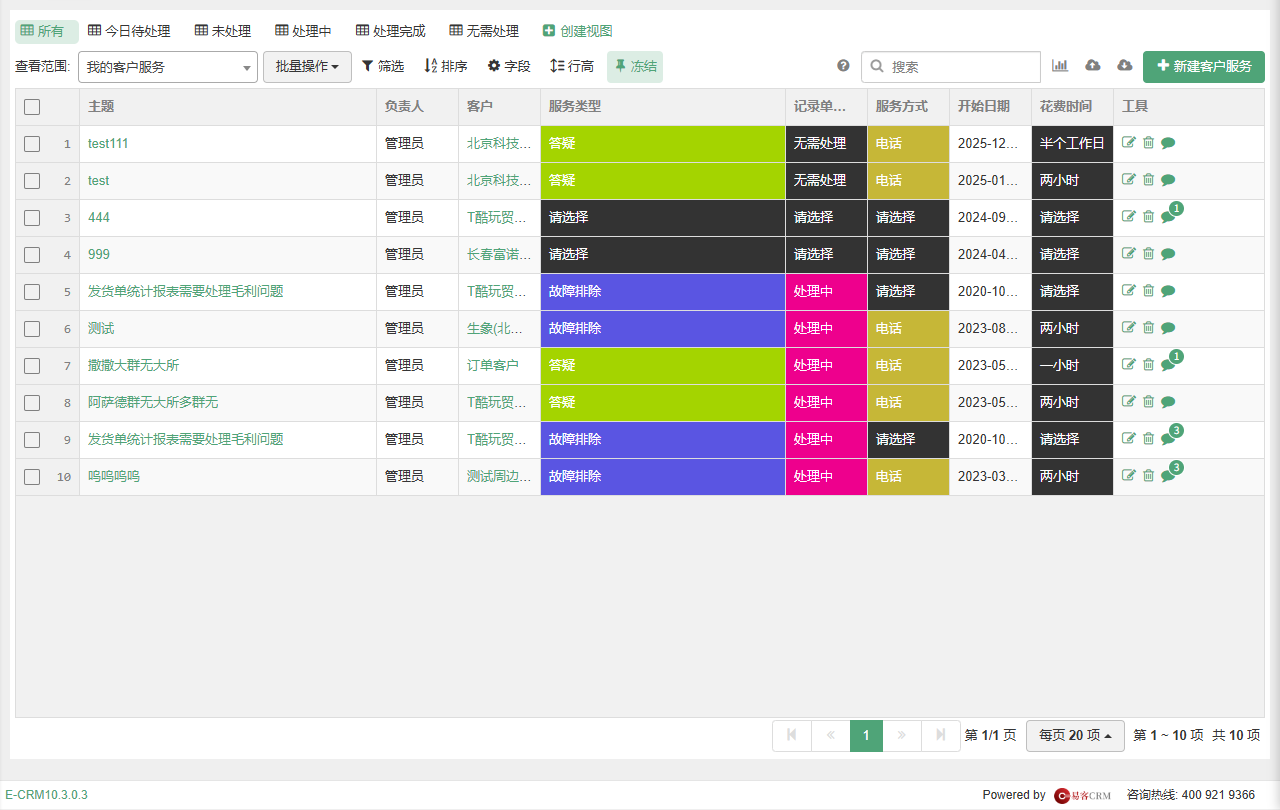Click the 新建客户服务 button

(x=1204, y=67)
